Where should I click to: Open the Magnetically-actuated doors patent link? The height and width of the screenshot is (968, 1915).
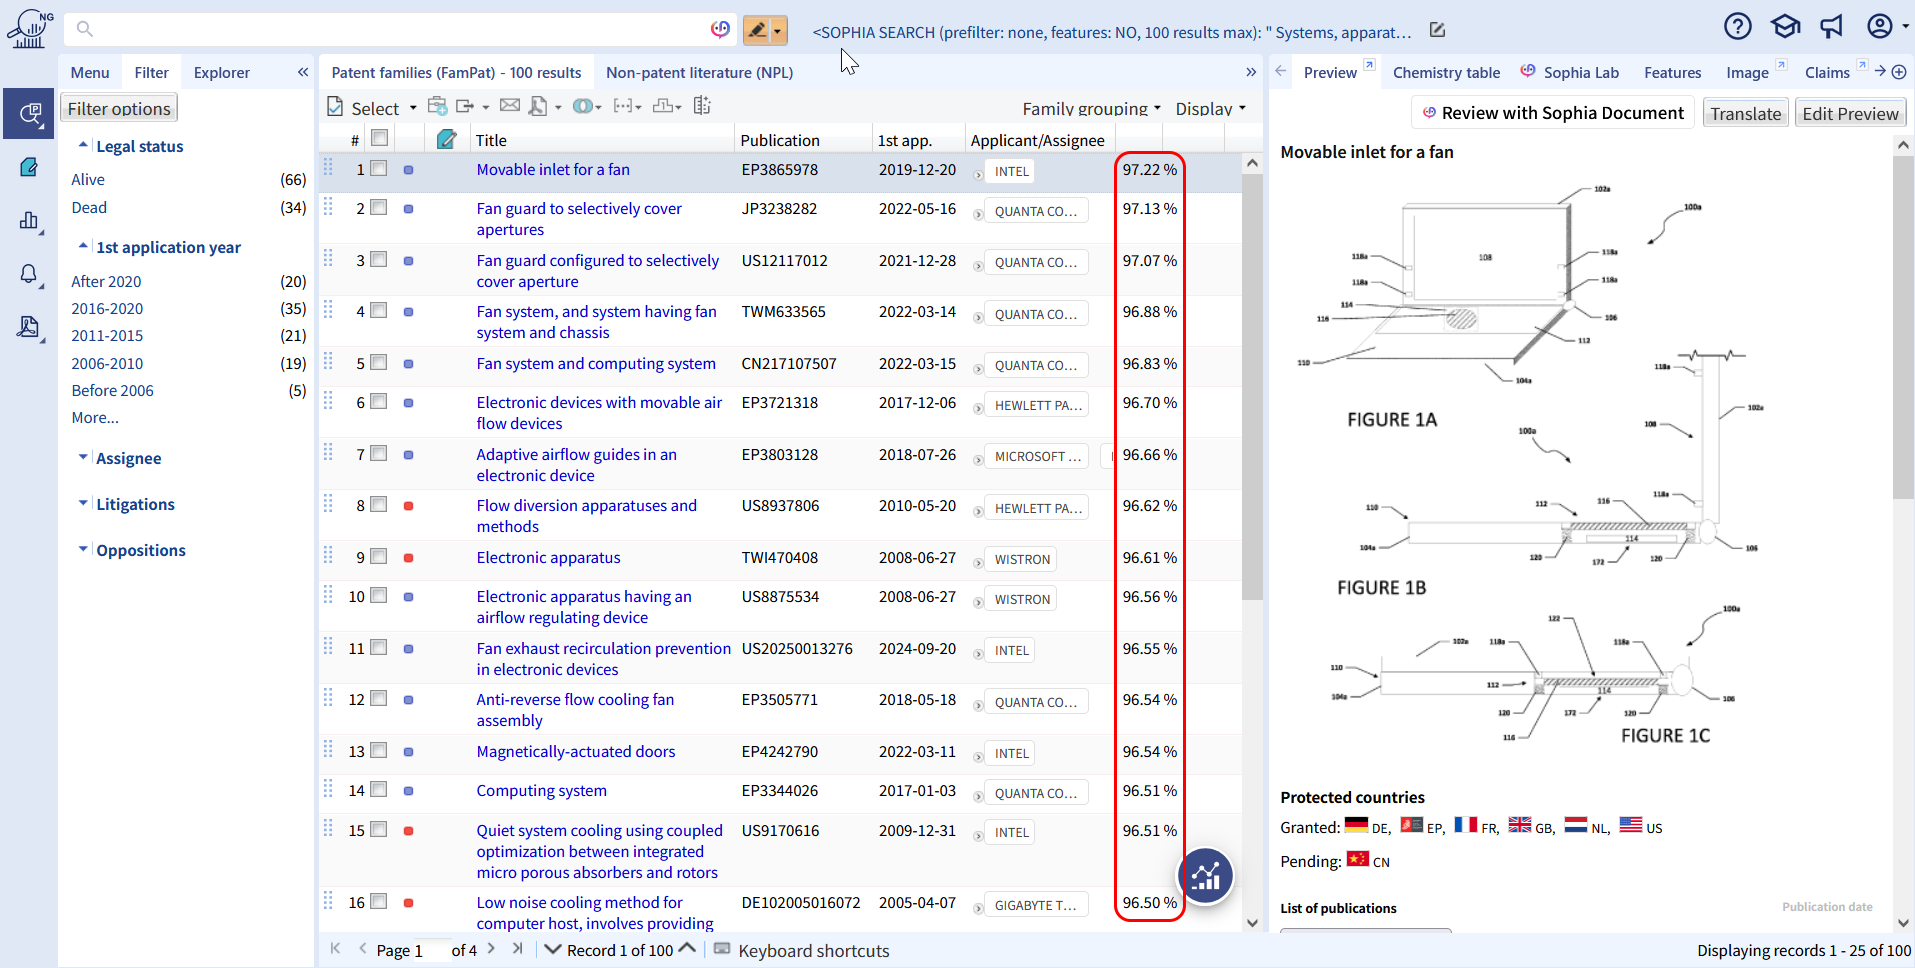576,751
